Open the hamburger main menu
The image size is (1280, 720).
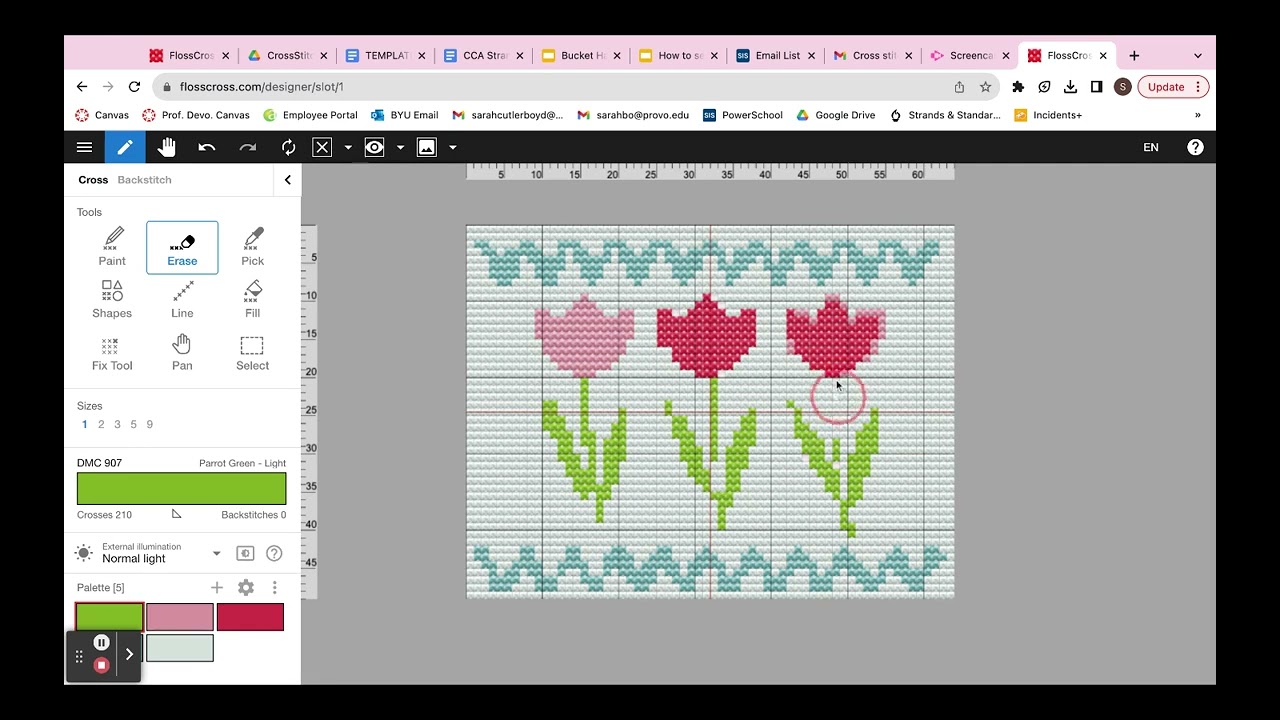tap(84, 147)
